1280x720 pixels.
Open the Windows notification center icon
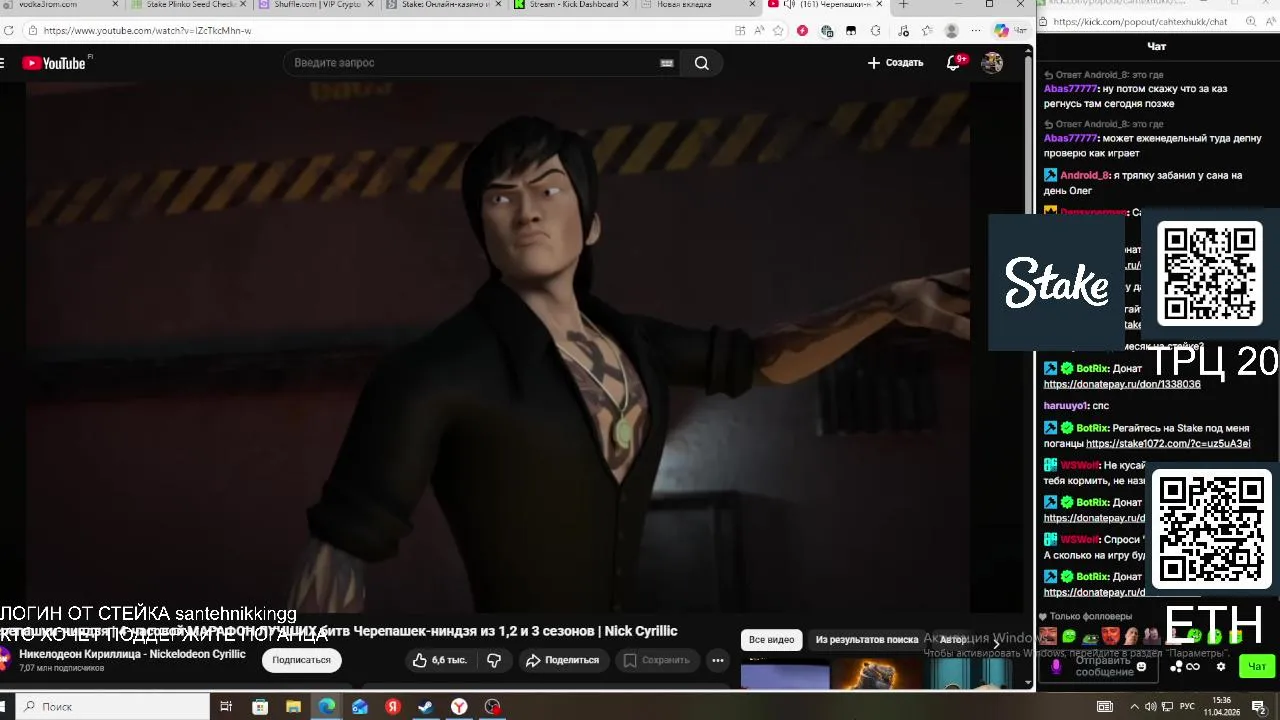click(x=1259, y=706)
